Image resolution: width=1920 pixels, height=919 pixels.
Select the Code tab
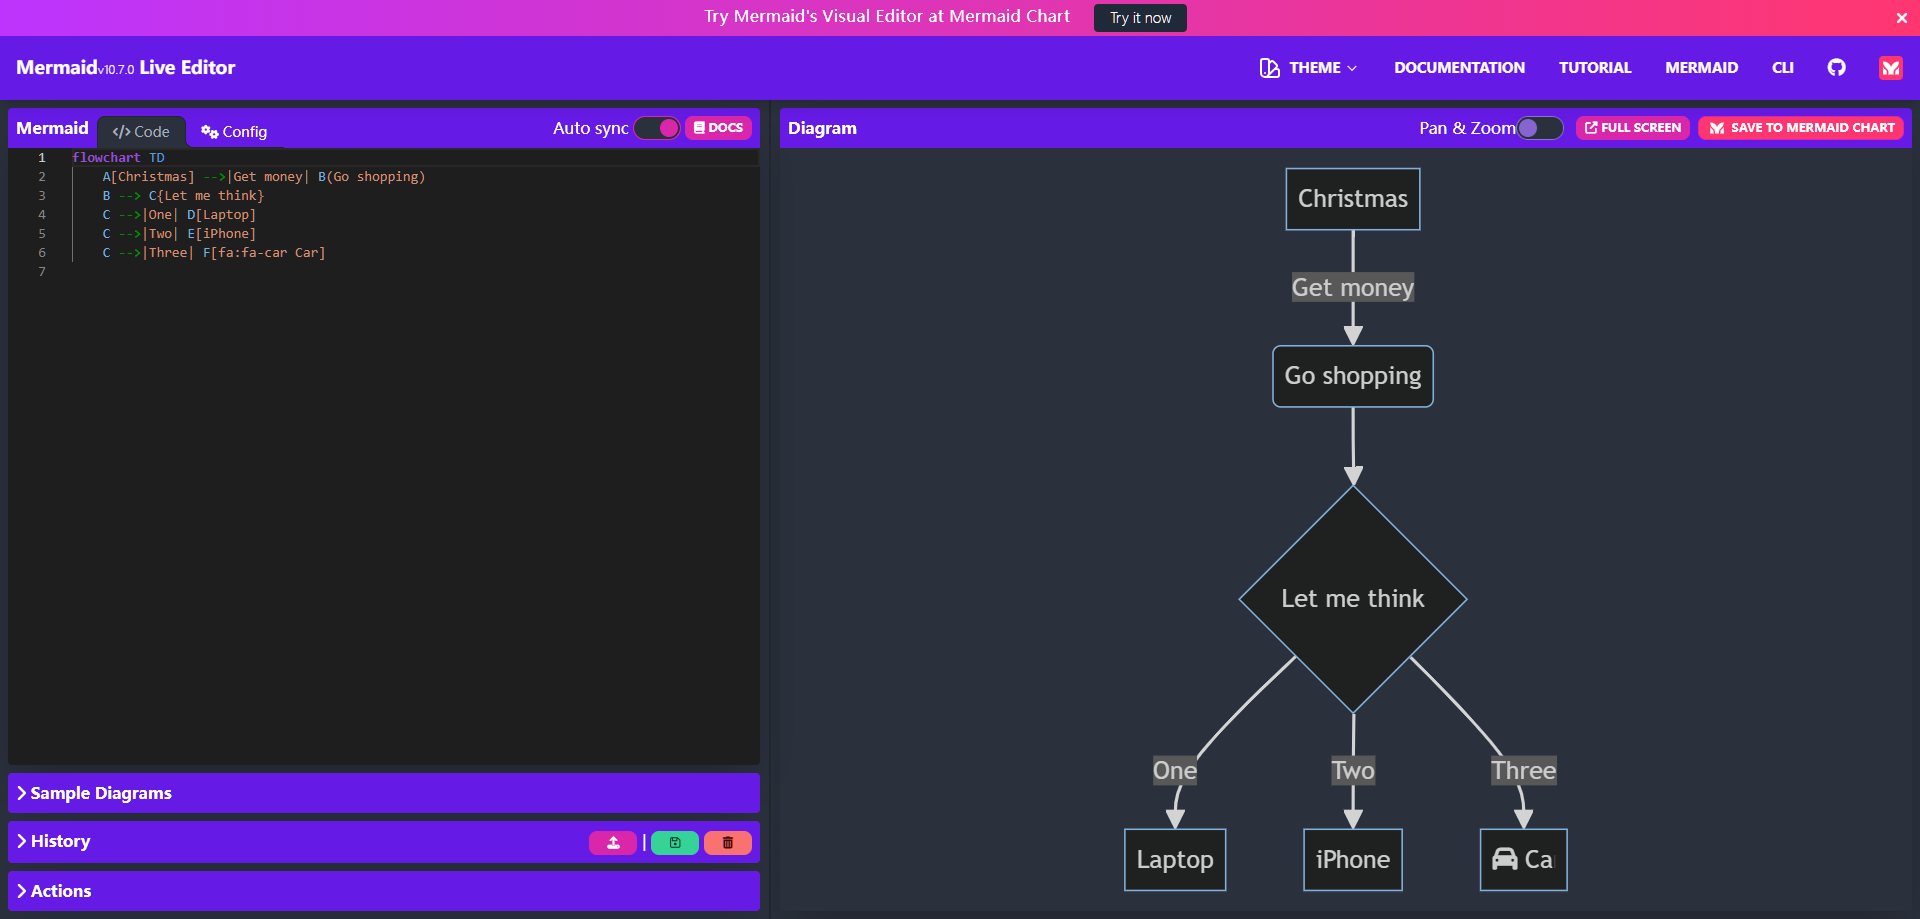[141, 132]
